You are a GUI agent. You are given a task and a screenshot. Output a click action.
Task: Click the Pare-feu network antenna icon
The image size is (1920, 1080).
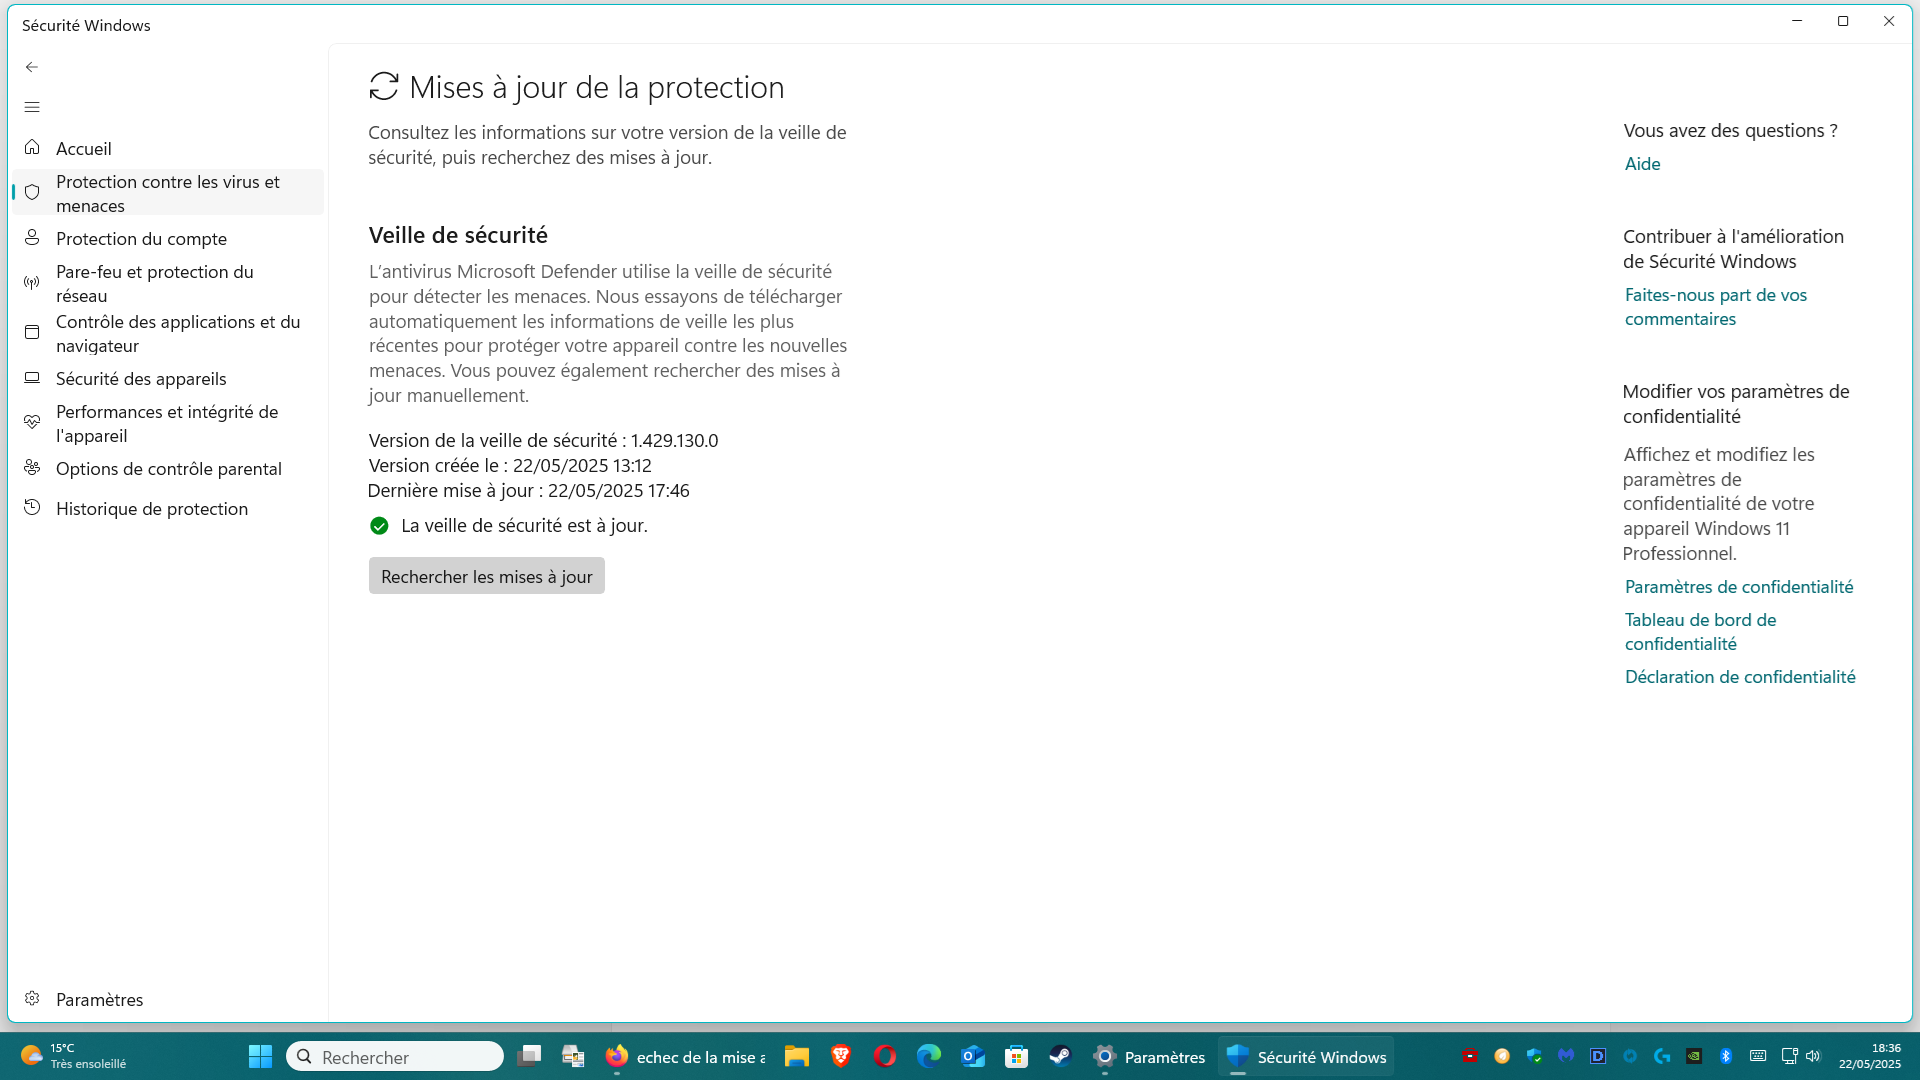[32, 283]
